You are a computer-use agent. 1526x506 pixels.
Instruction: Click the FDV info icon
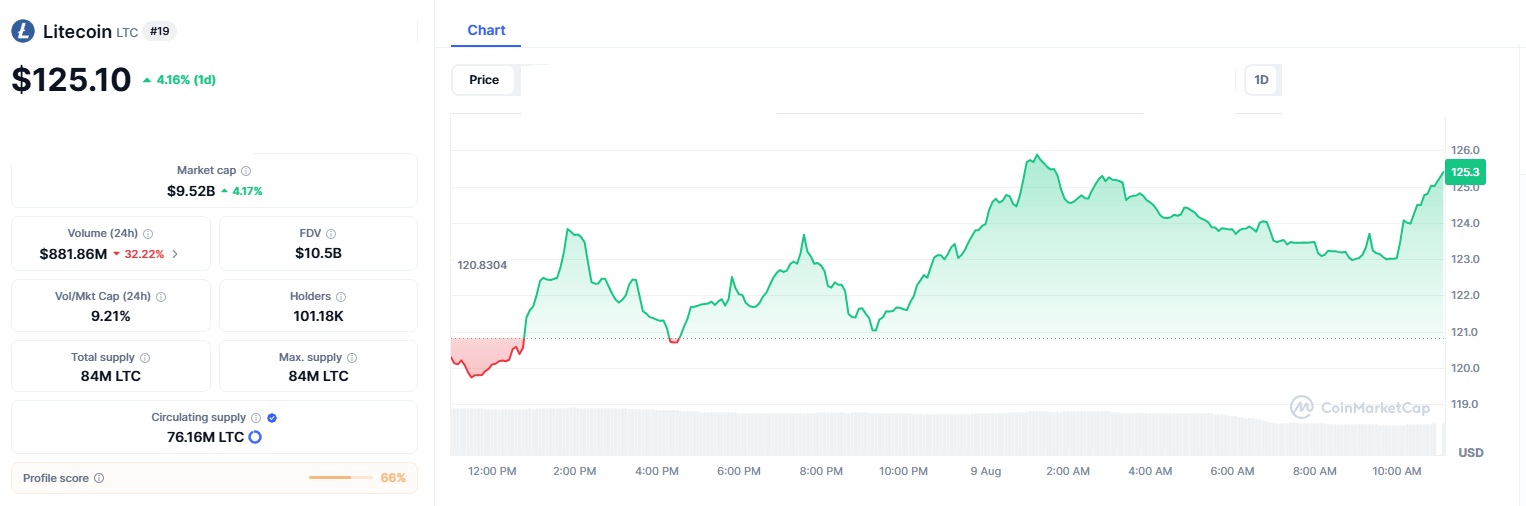(x=331, y=233)
